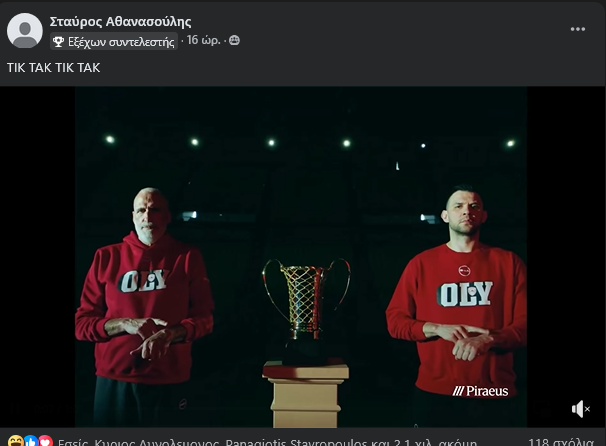Click the OLY logo on right sweatshirt
606x446 pixels.
click(x=465, y=294)
